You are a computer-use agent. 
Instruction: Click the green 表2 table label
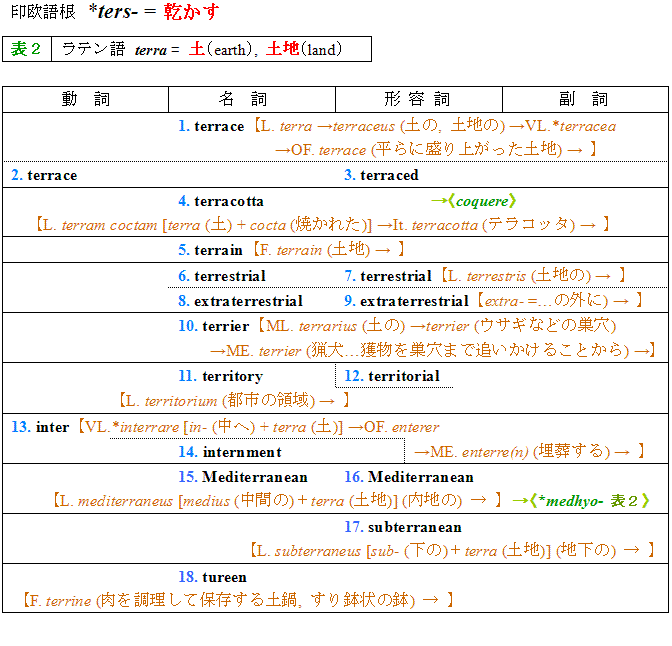point(27,49)
